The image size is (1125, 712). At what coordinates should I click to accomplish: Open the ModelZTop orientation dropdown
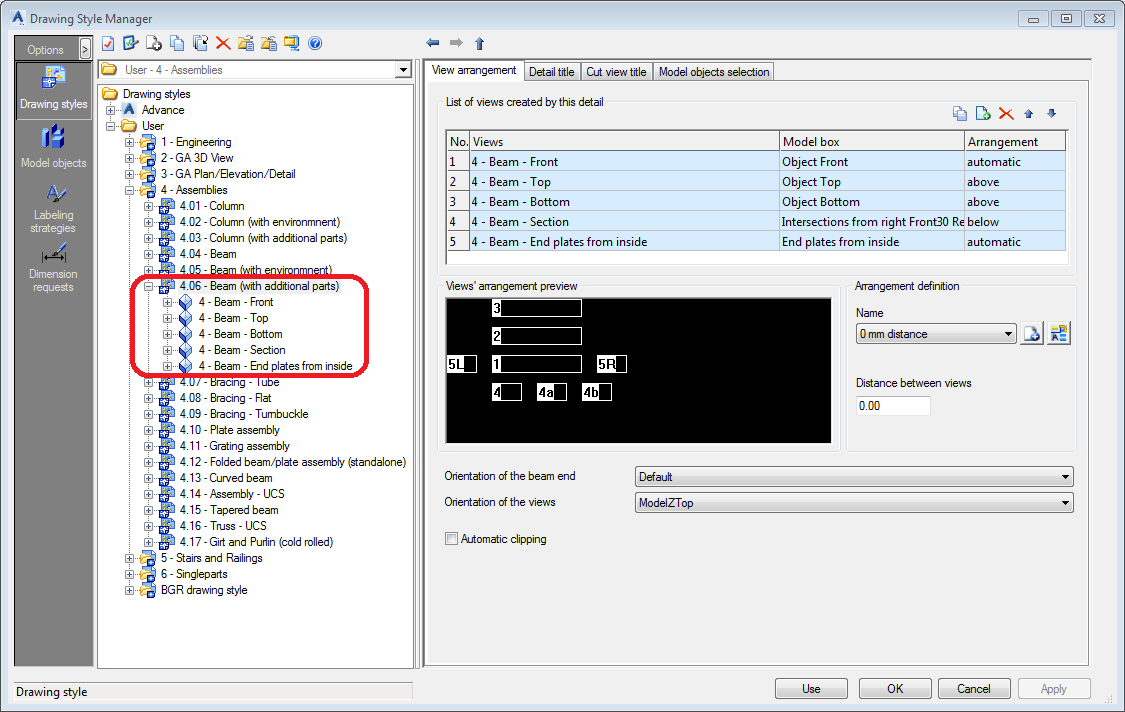click(1065, 503)
